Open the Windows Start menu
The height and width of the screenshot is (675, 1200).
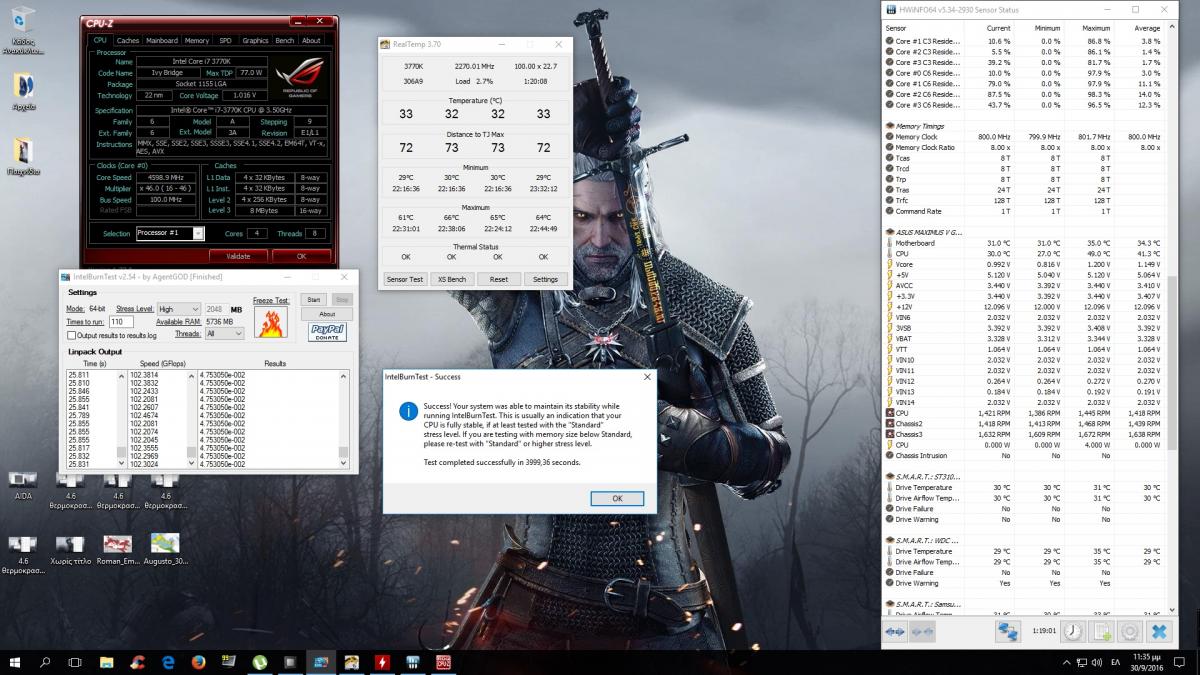coord(15,662)
